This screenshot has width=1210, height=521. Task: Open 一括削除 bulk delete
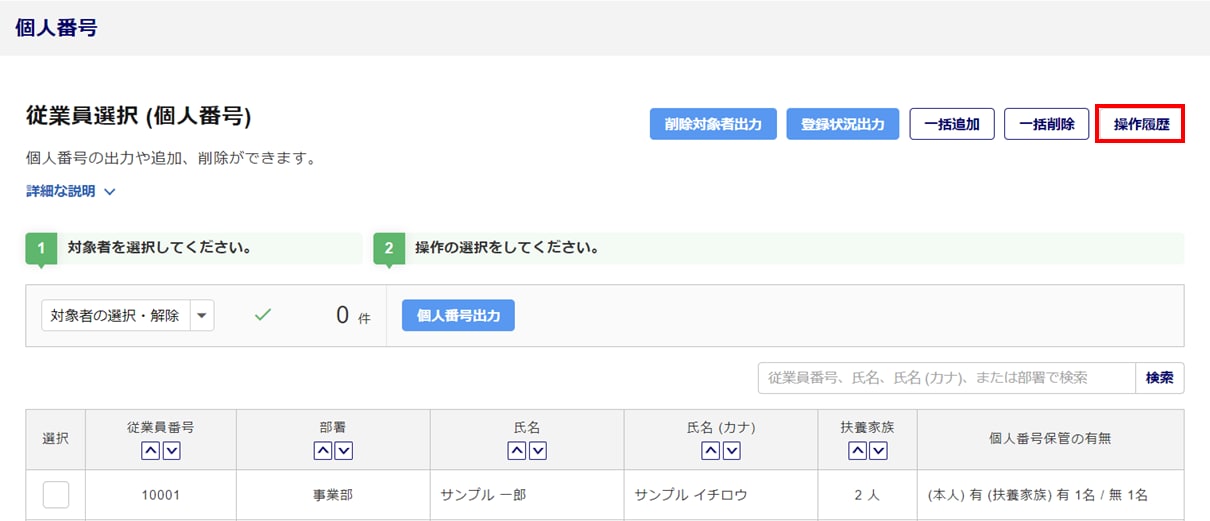(x=1046, y=124)
